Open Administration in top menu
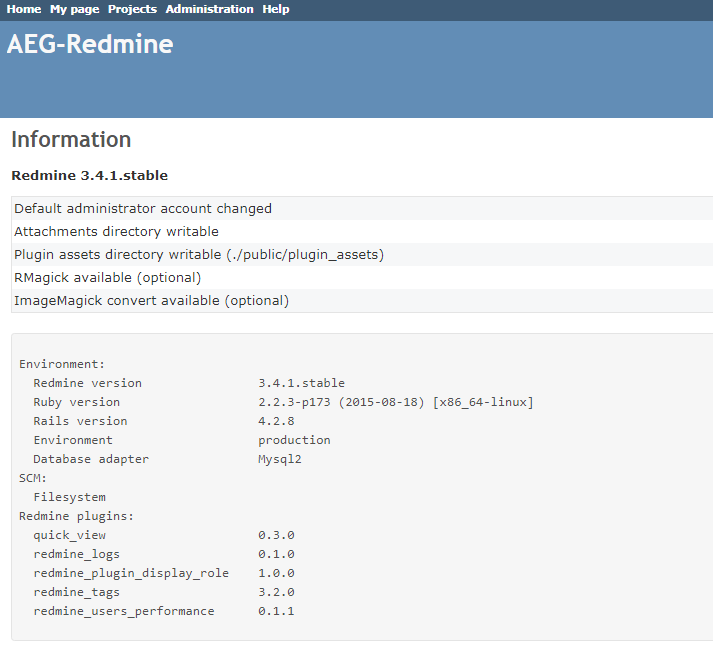 coord(210,9)
